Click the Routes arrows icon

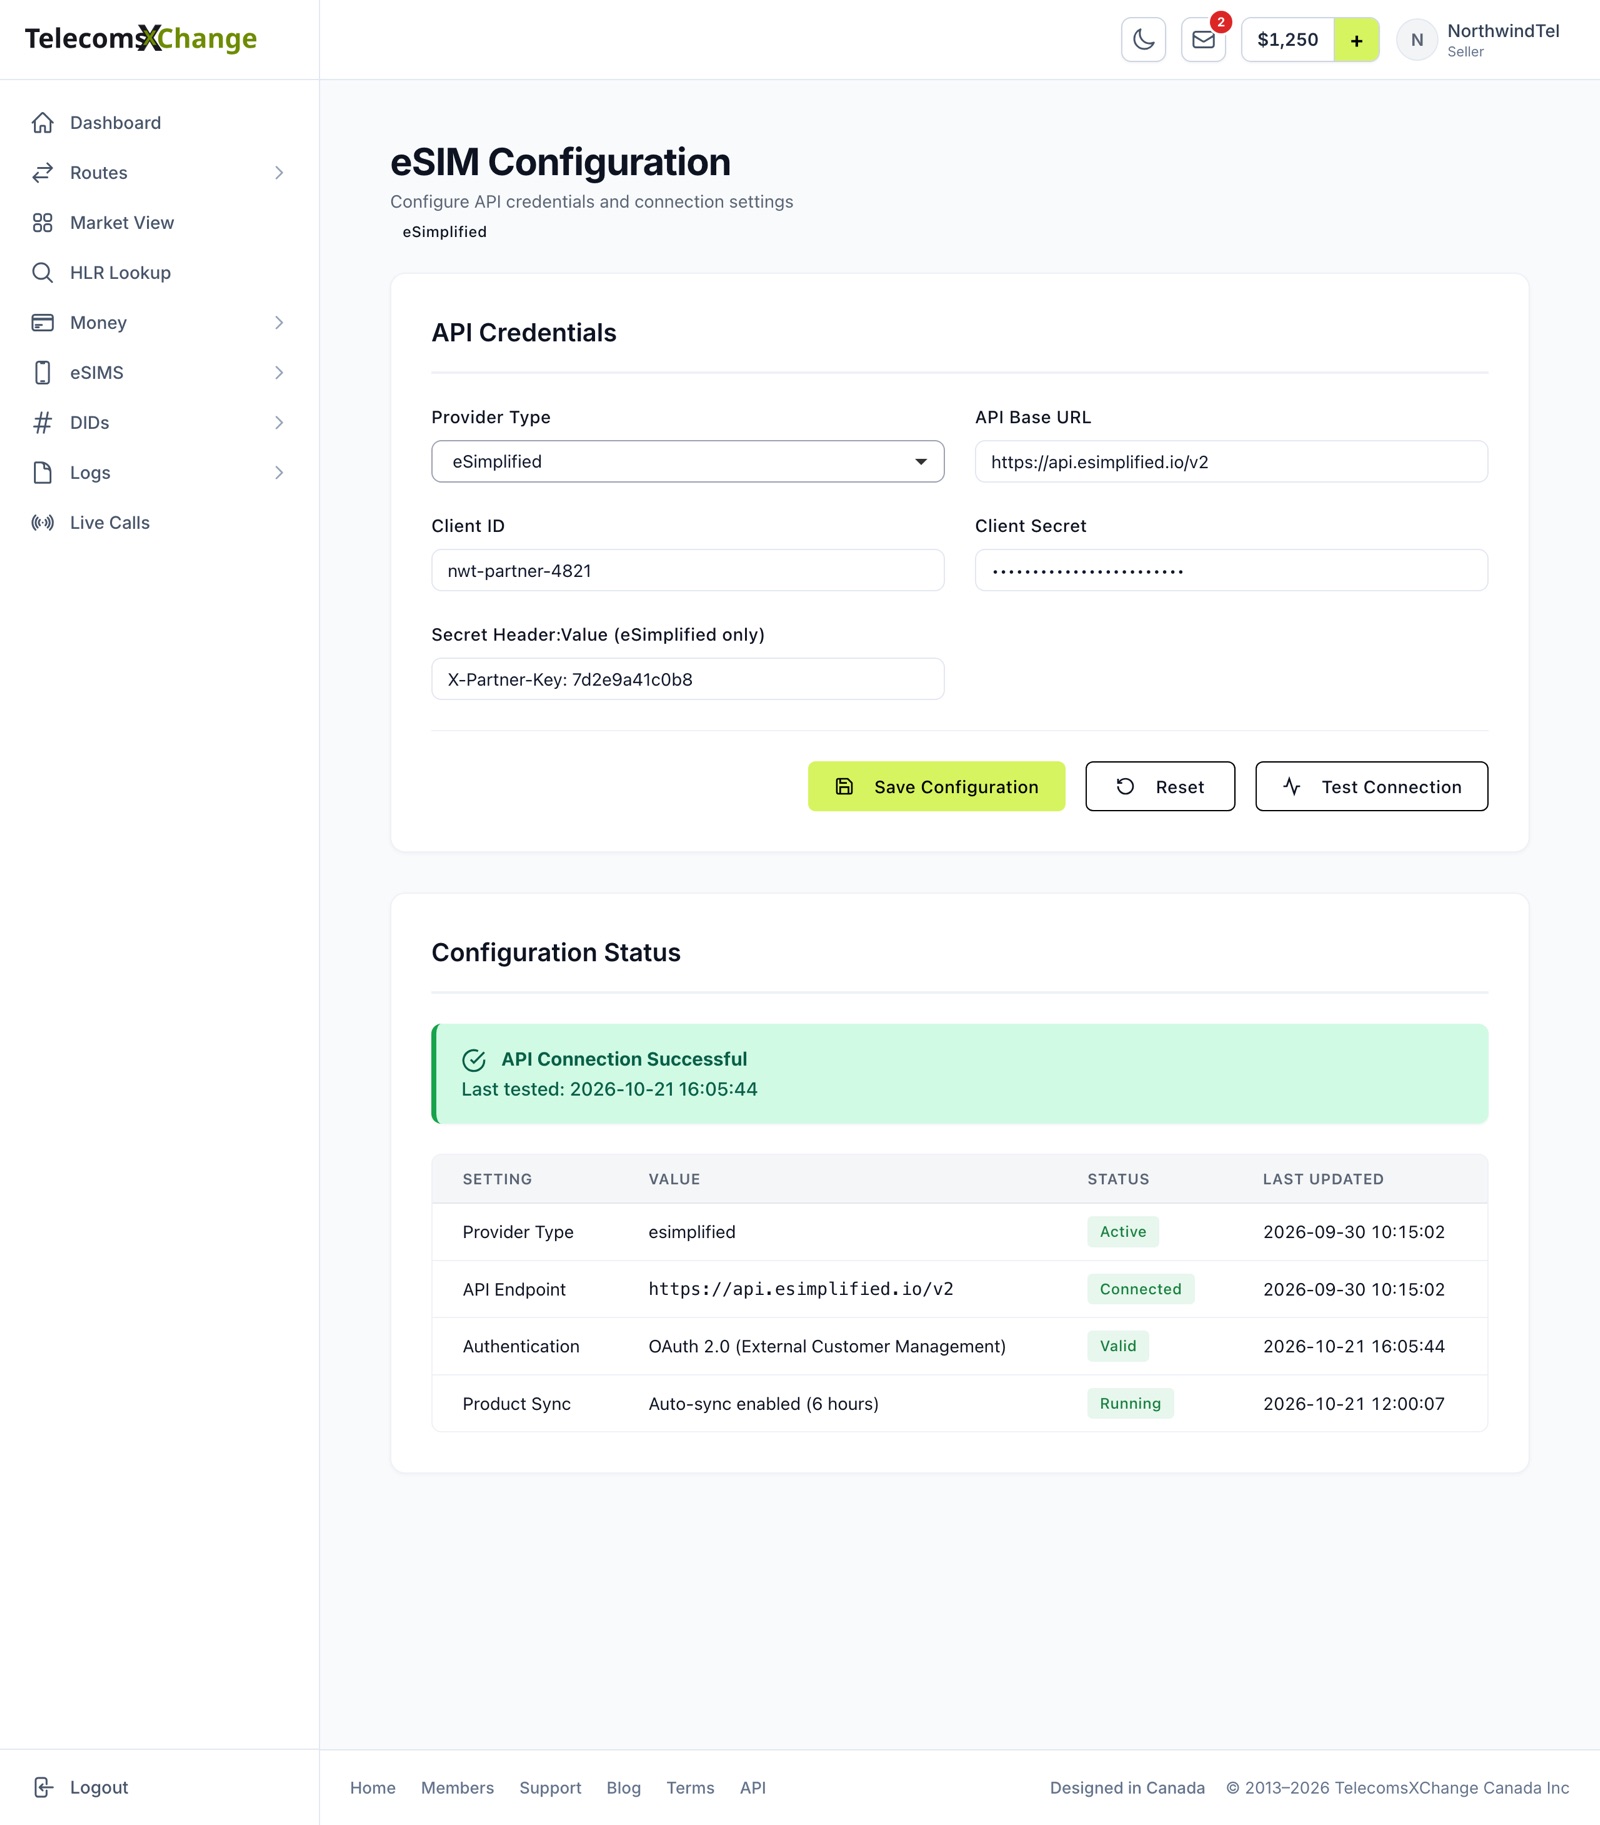point(42,173)
